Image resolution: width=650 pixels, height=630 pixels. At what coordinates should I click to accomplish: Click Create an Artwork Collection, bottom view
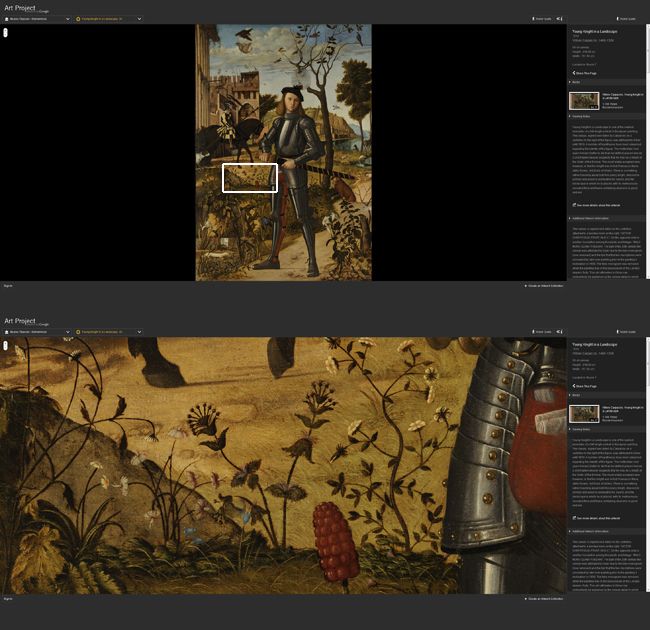544,598
